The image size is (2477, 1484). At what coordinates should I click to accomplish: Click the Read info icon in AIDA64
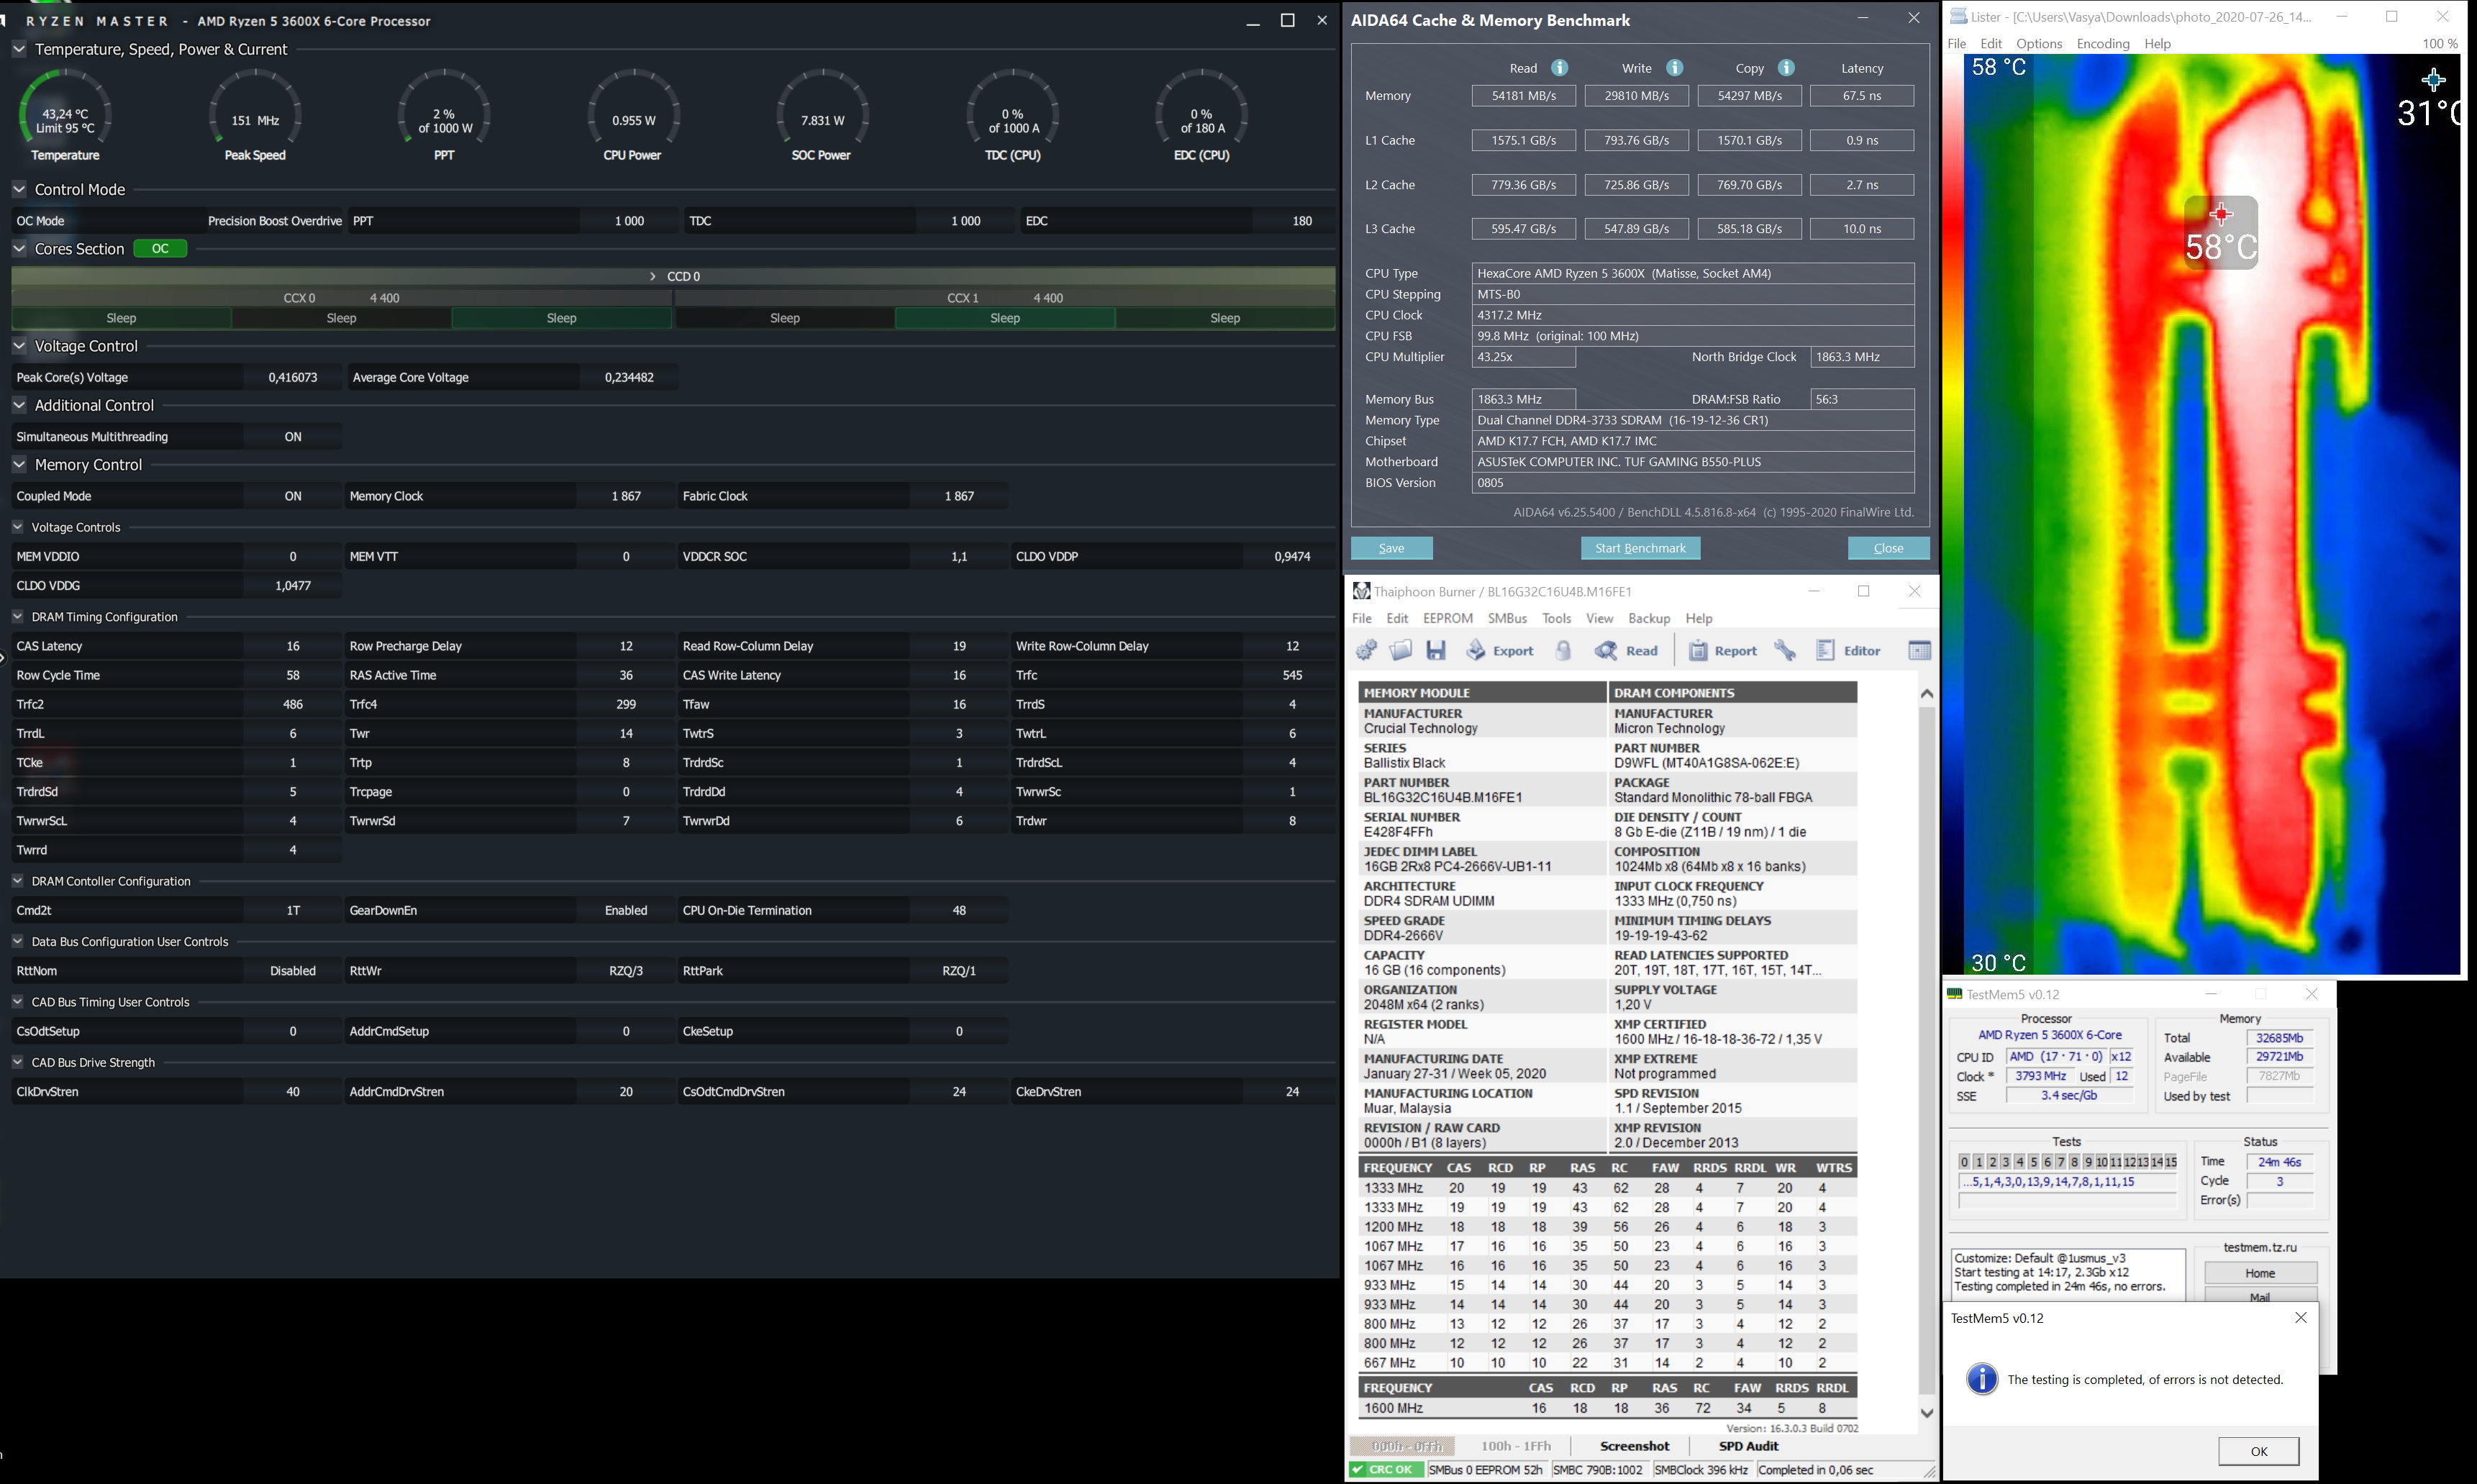[1559, 68]
